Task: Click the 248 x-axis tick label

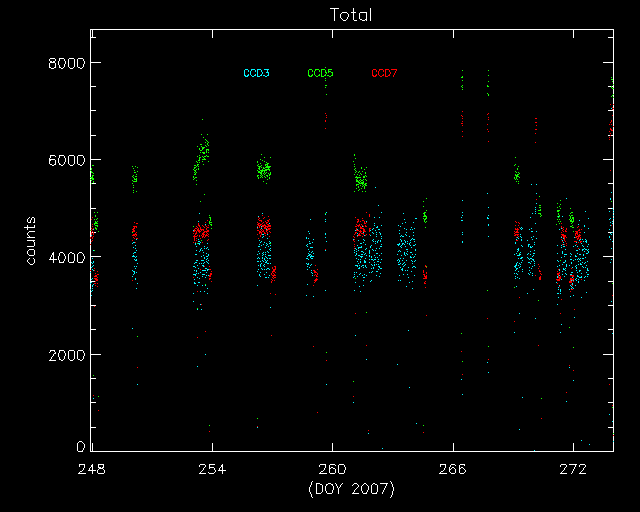Action: pos(91,469)
